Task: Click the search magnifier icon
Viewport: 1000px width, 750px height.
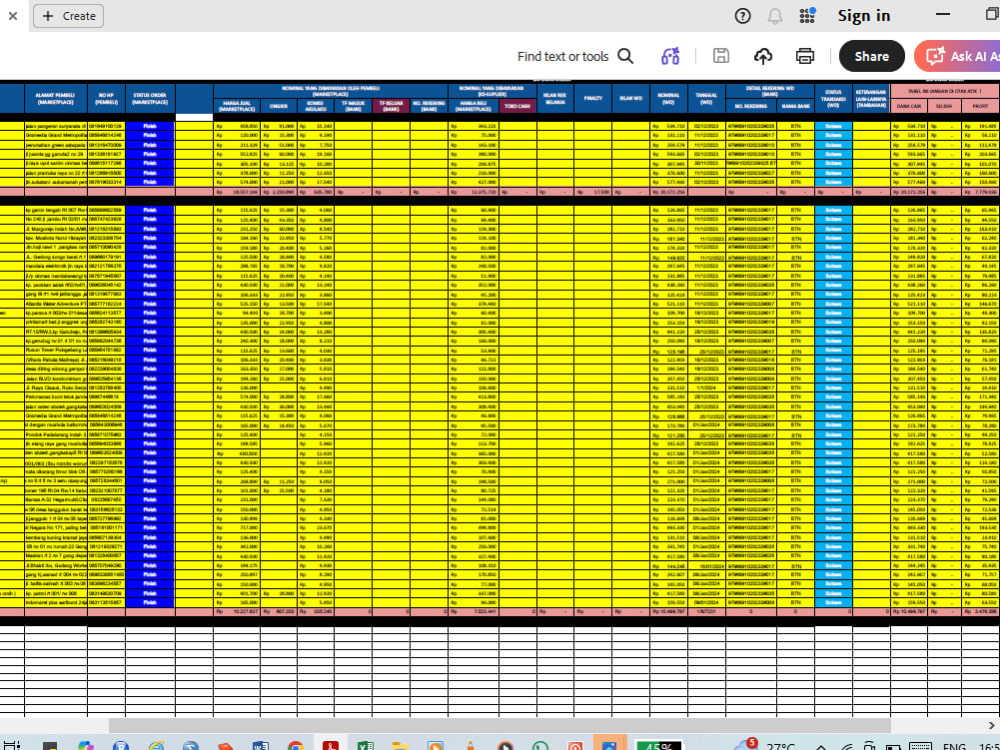Action: tap(626, 56)
